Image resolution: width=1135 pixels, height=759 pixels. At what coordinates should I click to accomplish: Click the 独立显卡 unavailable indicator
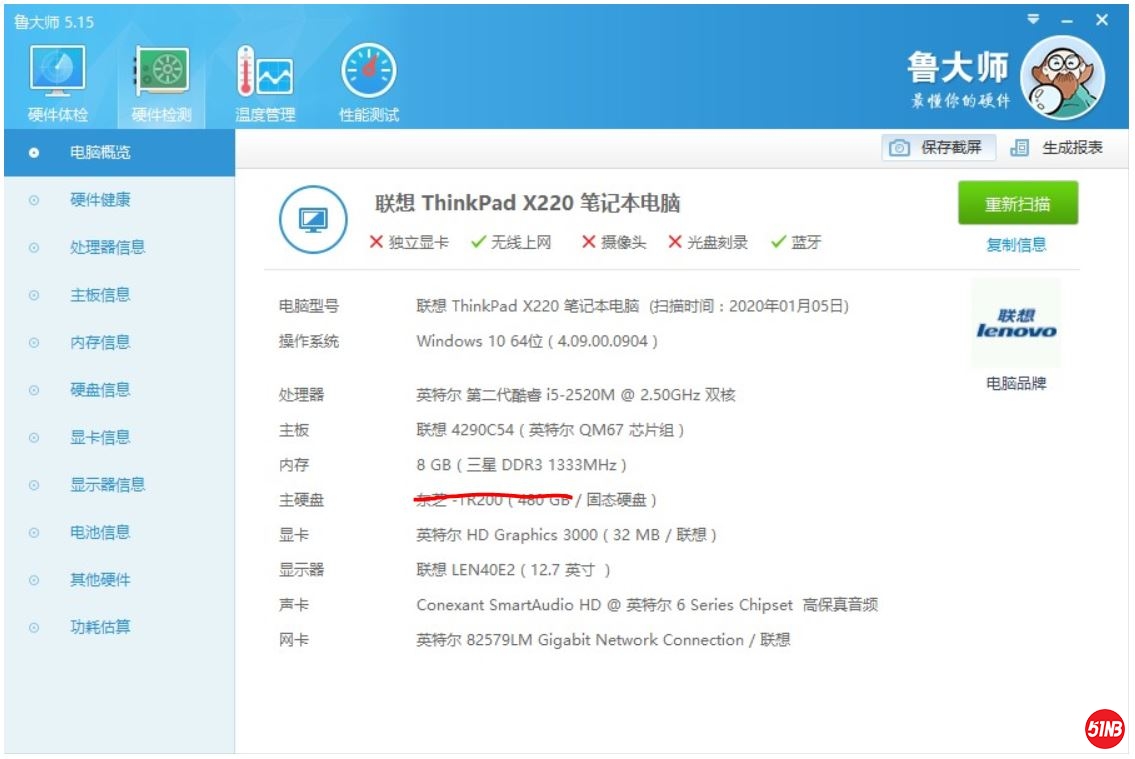coord(409,242)
